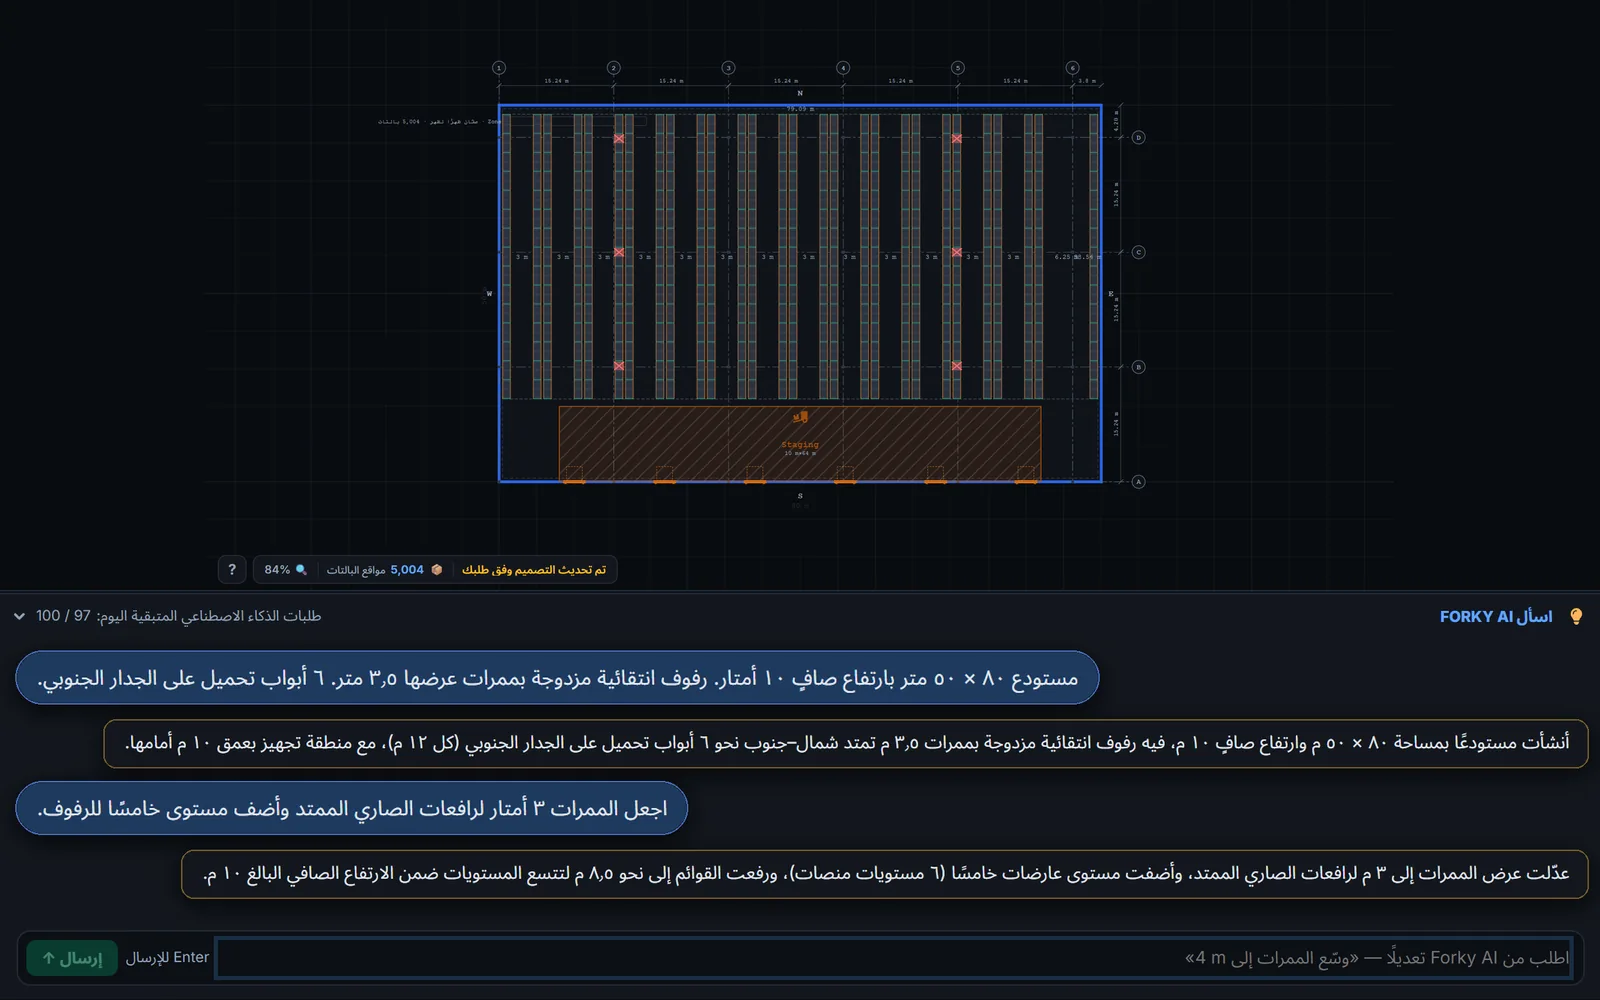1600x1000 pixels.
Task: Click the 79.09 m width dimension label
Action: (x=800, y=109)
